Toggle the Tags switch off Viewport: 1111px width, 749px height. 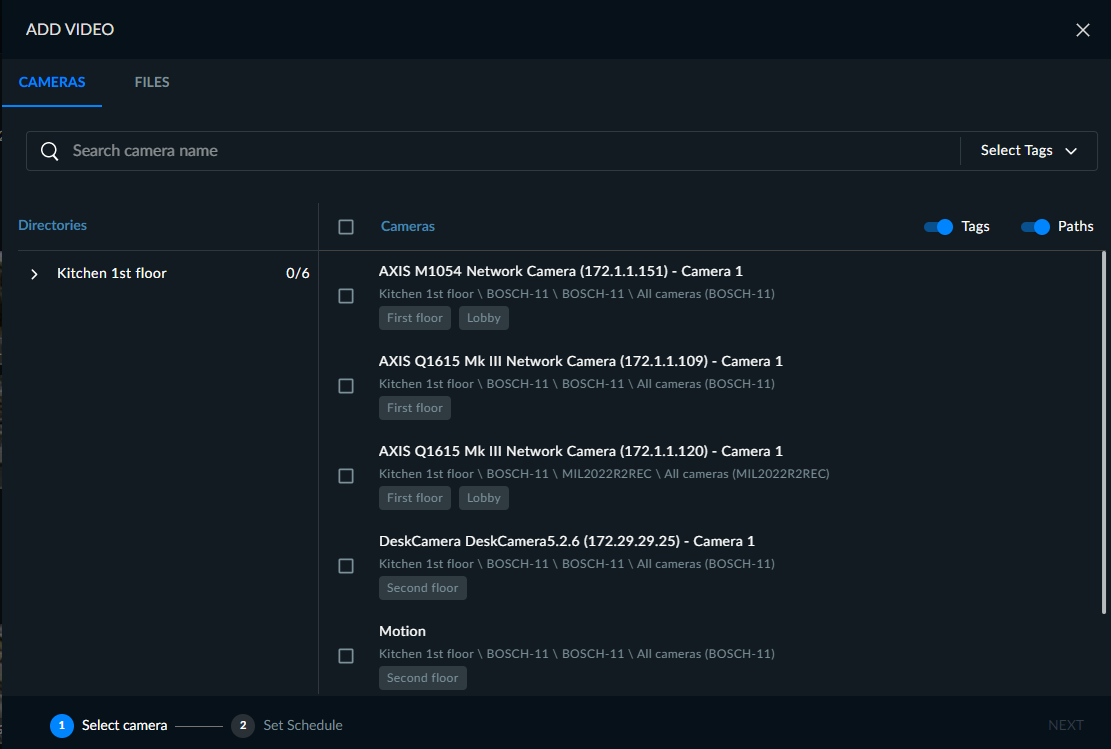point(938,227)
